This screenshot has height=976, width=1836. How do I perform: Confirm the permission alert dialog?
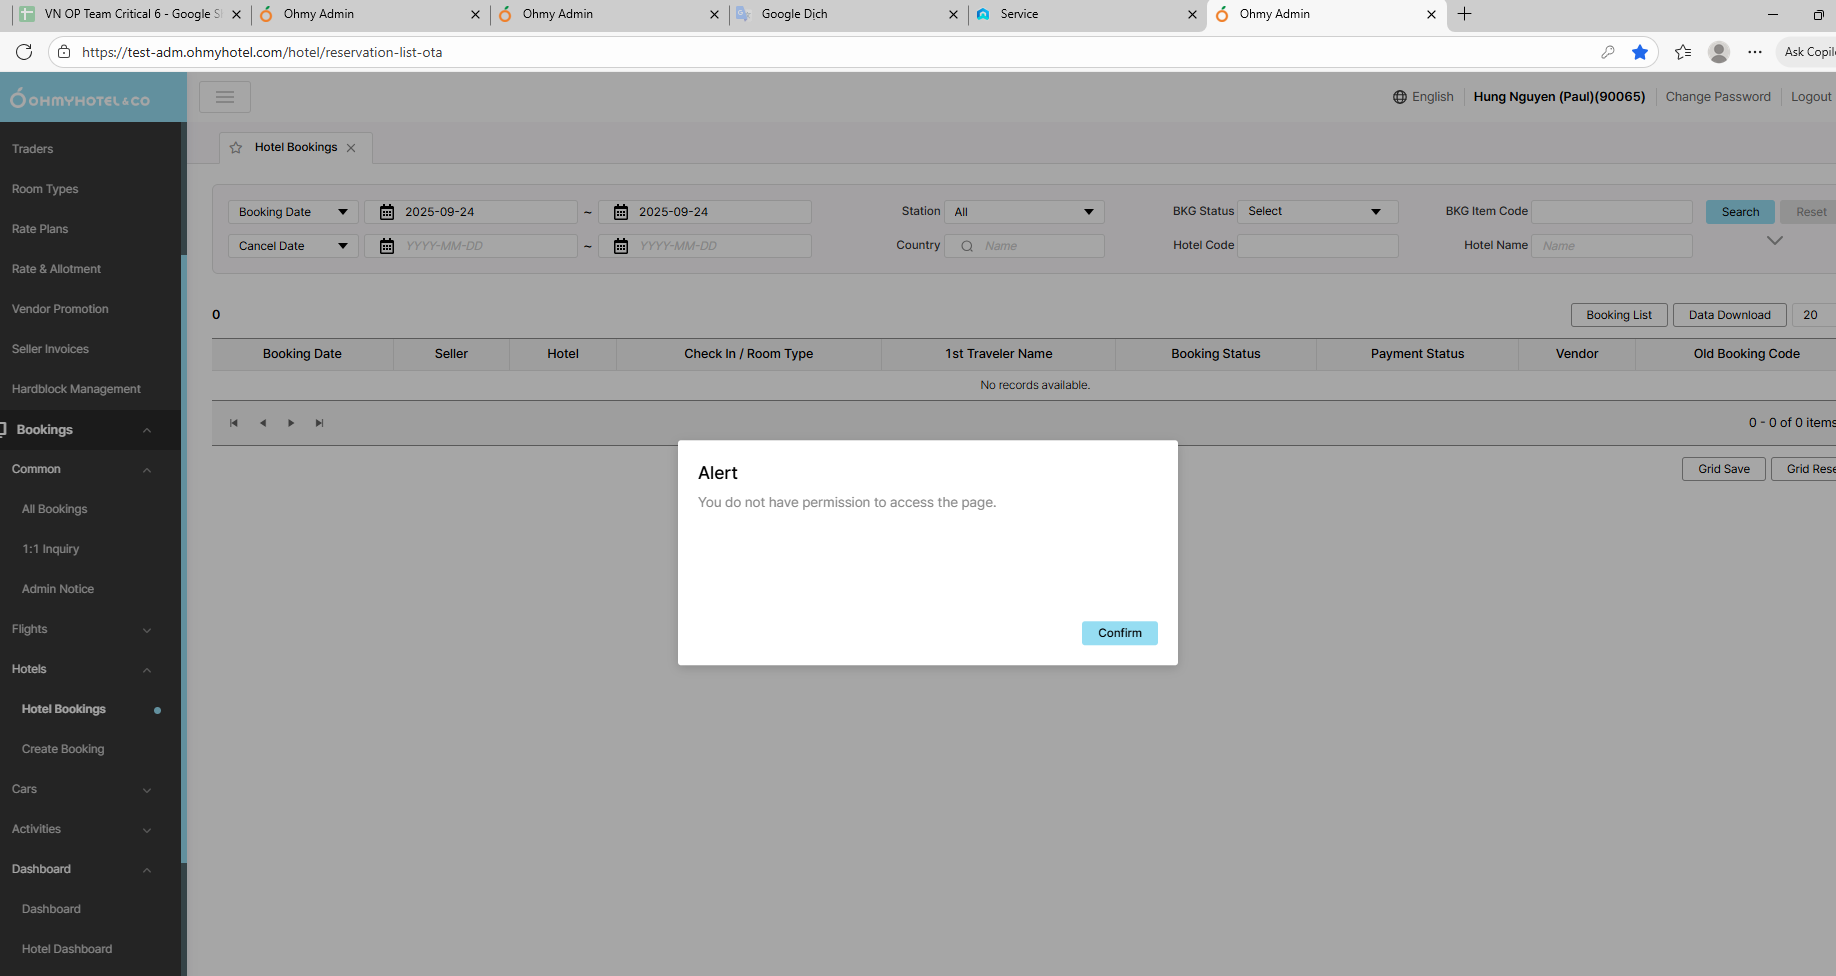click(1120, 633)
